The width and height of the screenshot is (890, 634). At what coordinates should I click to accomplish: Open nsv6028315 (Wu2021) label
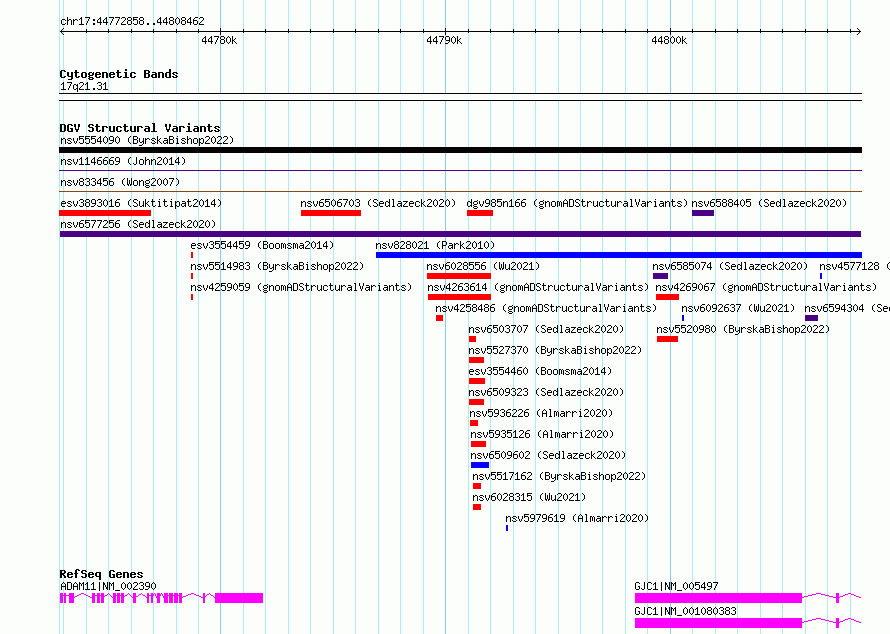tap(529, 497)
